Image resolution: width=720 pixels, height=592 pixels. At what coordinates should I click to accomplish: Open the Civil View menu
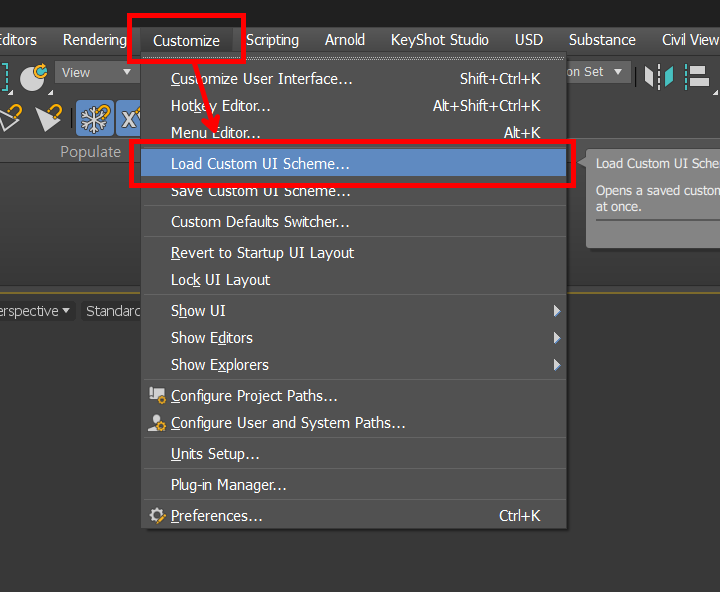[x=690, y=40]
